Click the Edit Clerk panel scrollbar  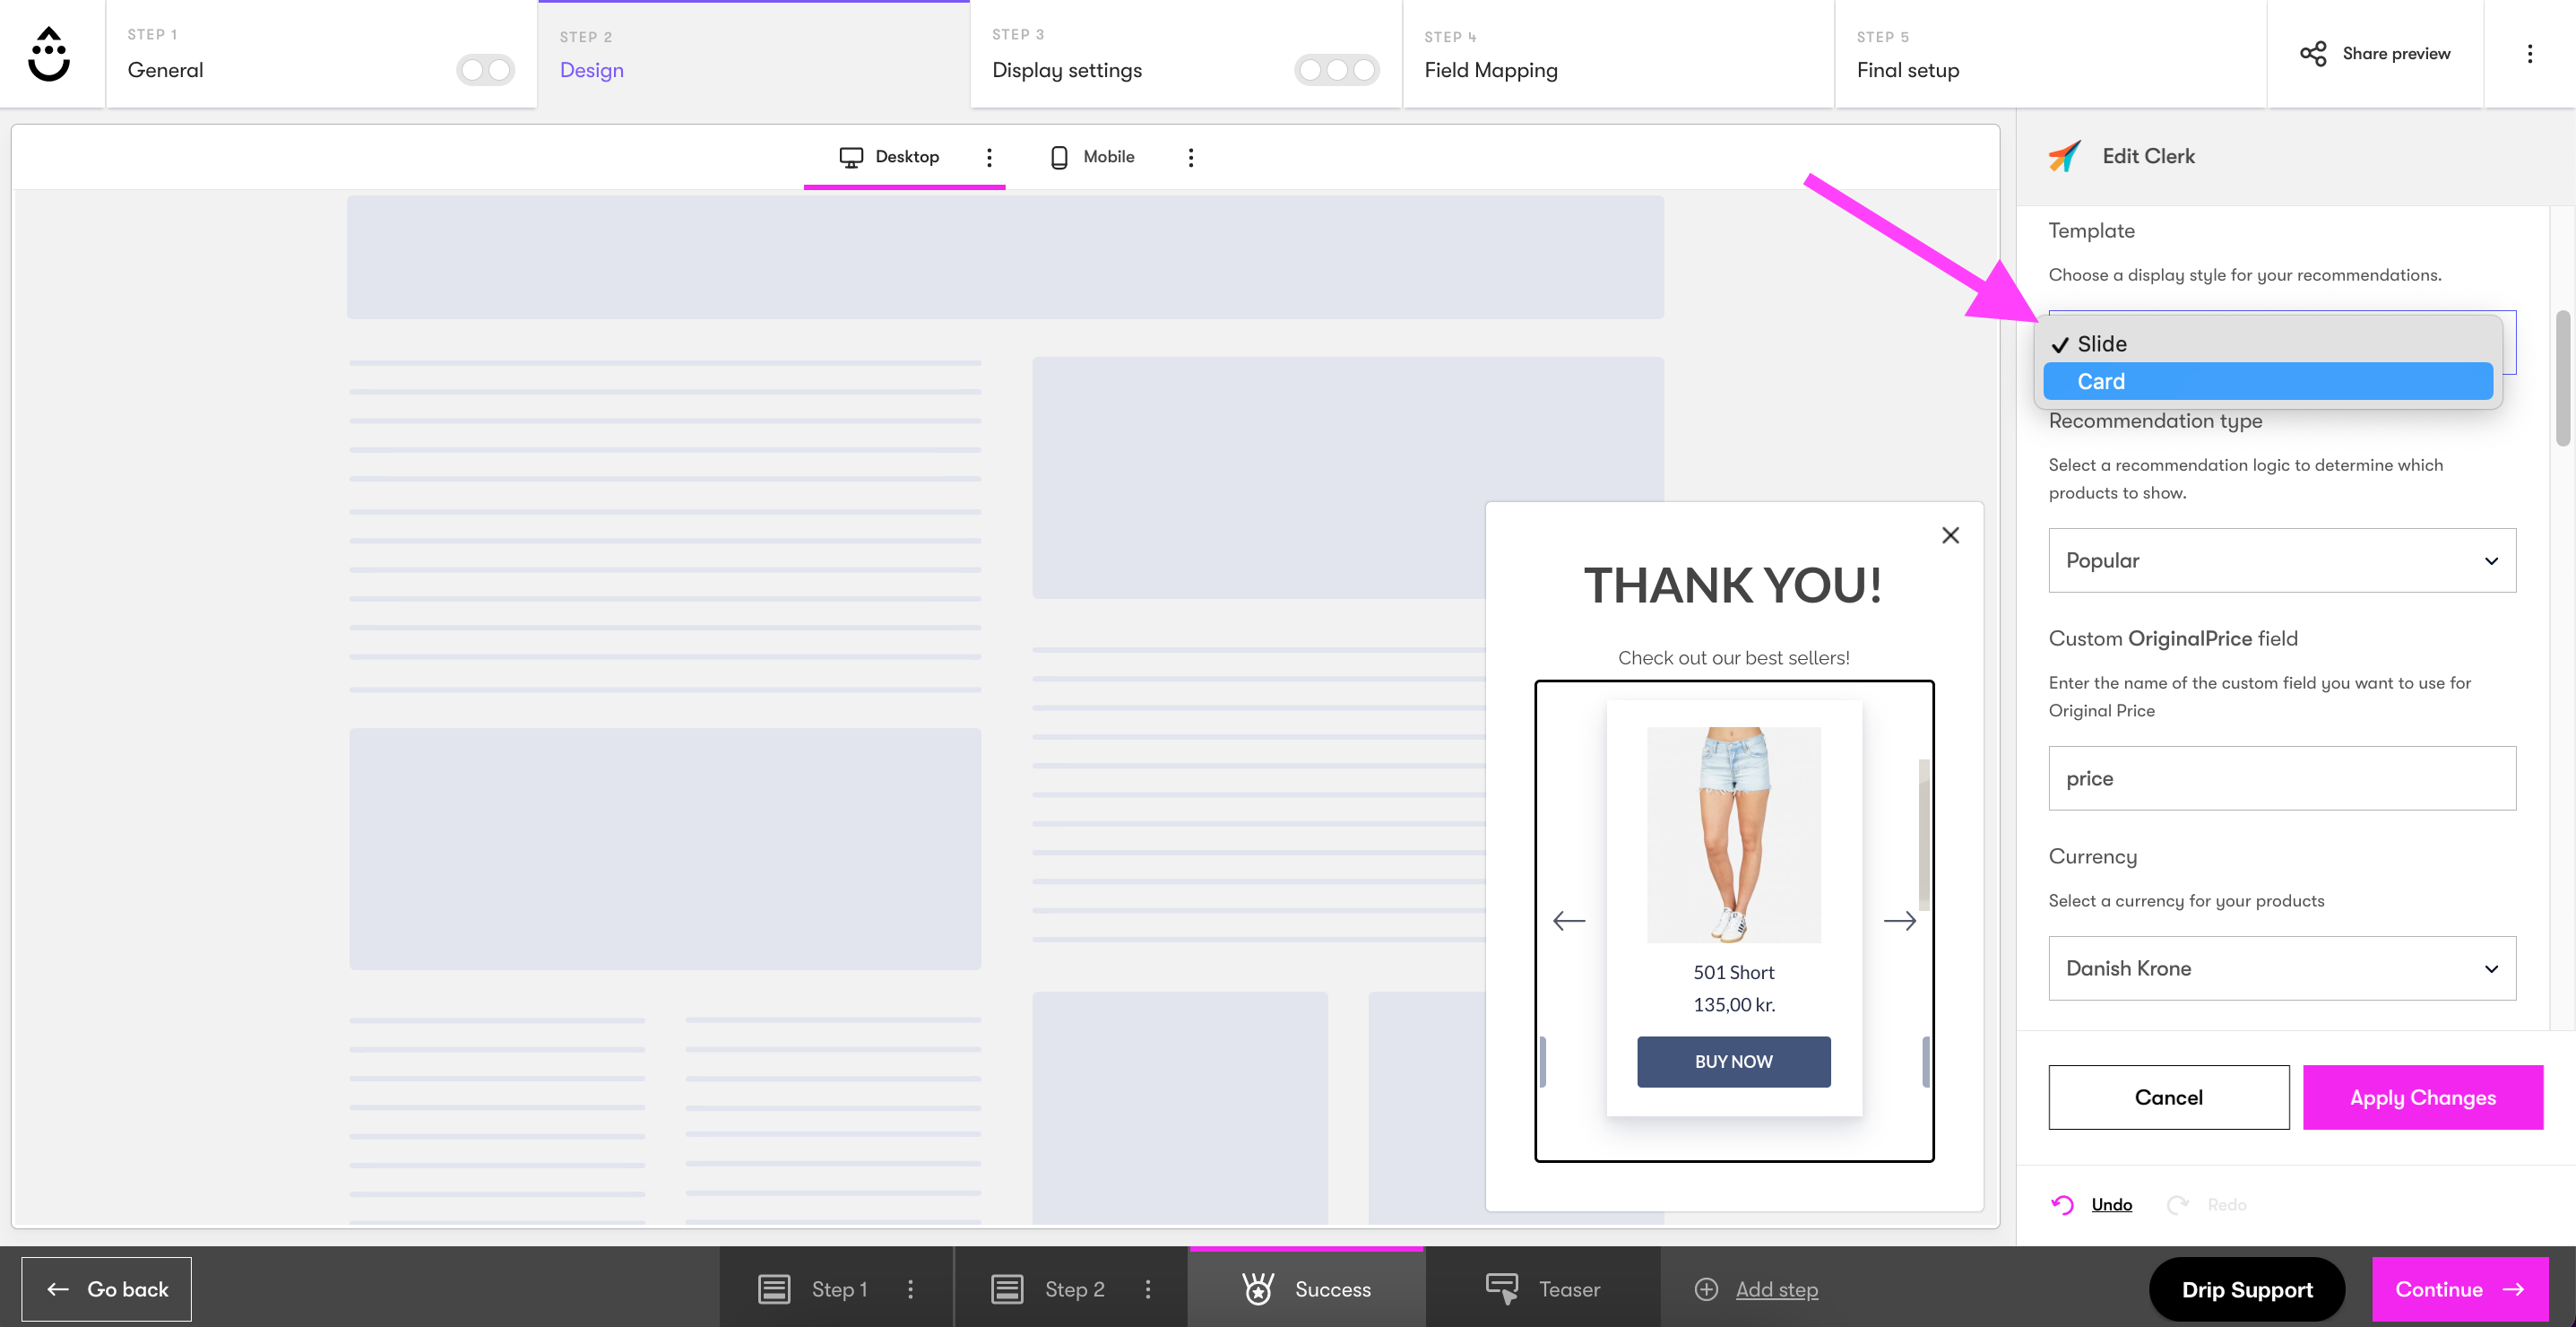click(2563, 378)
